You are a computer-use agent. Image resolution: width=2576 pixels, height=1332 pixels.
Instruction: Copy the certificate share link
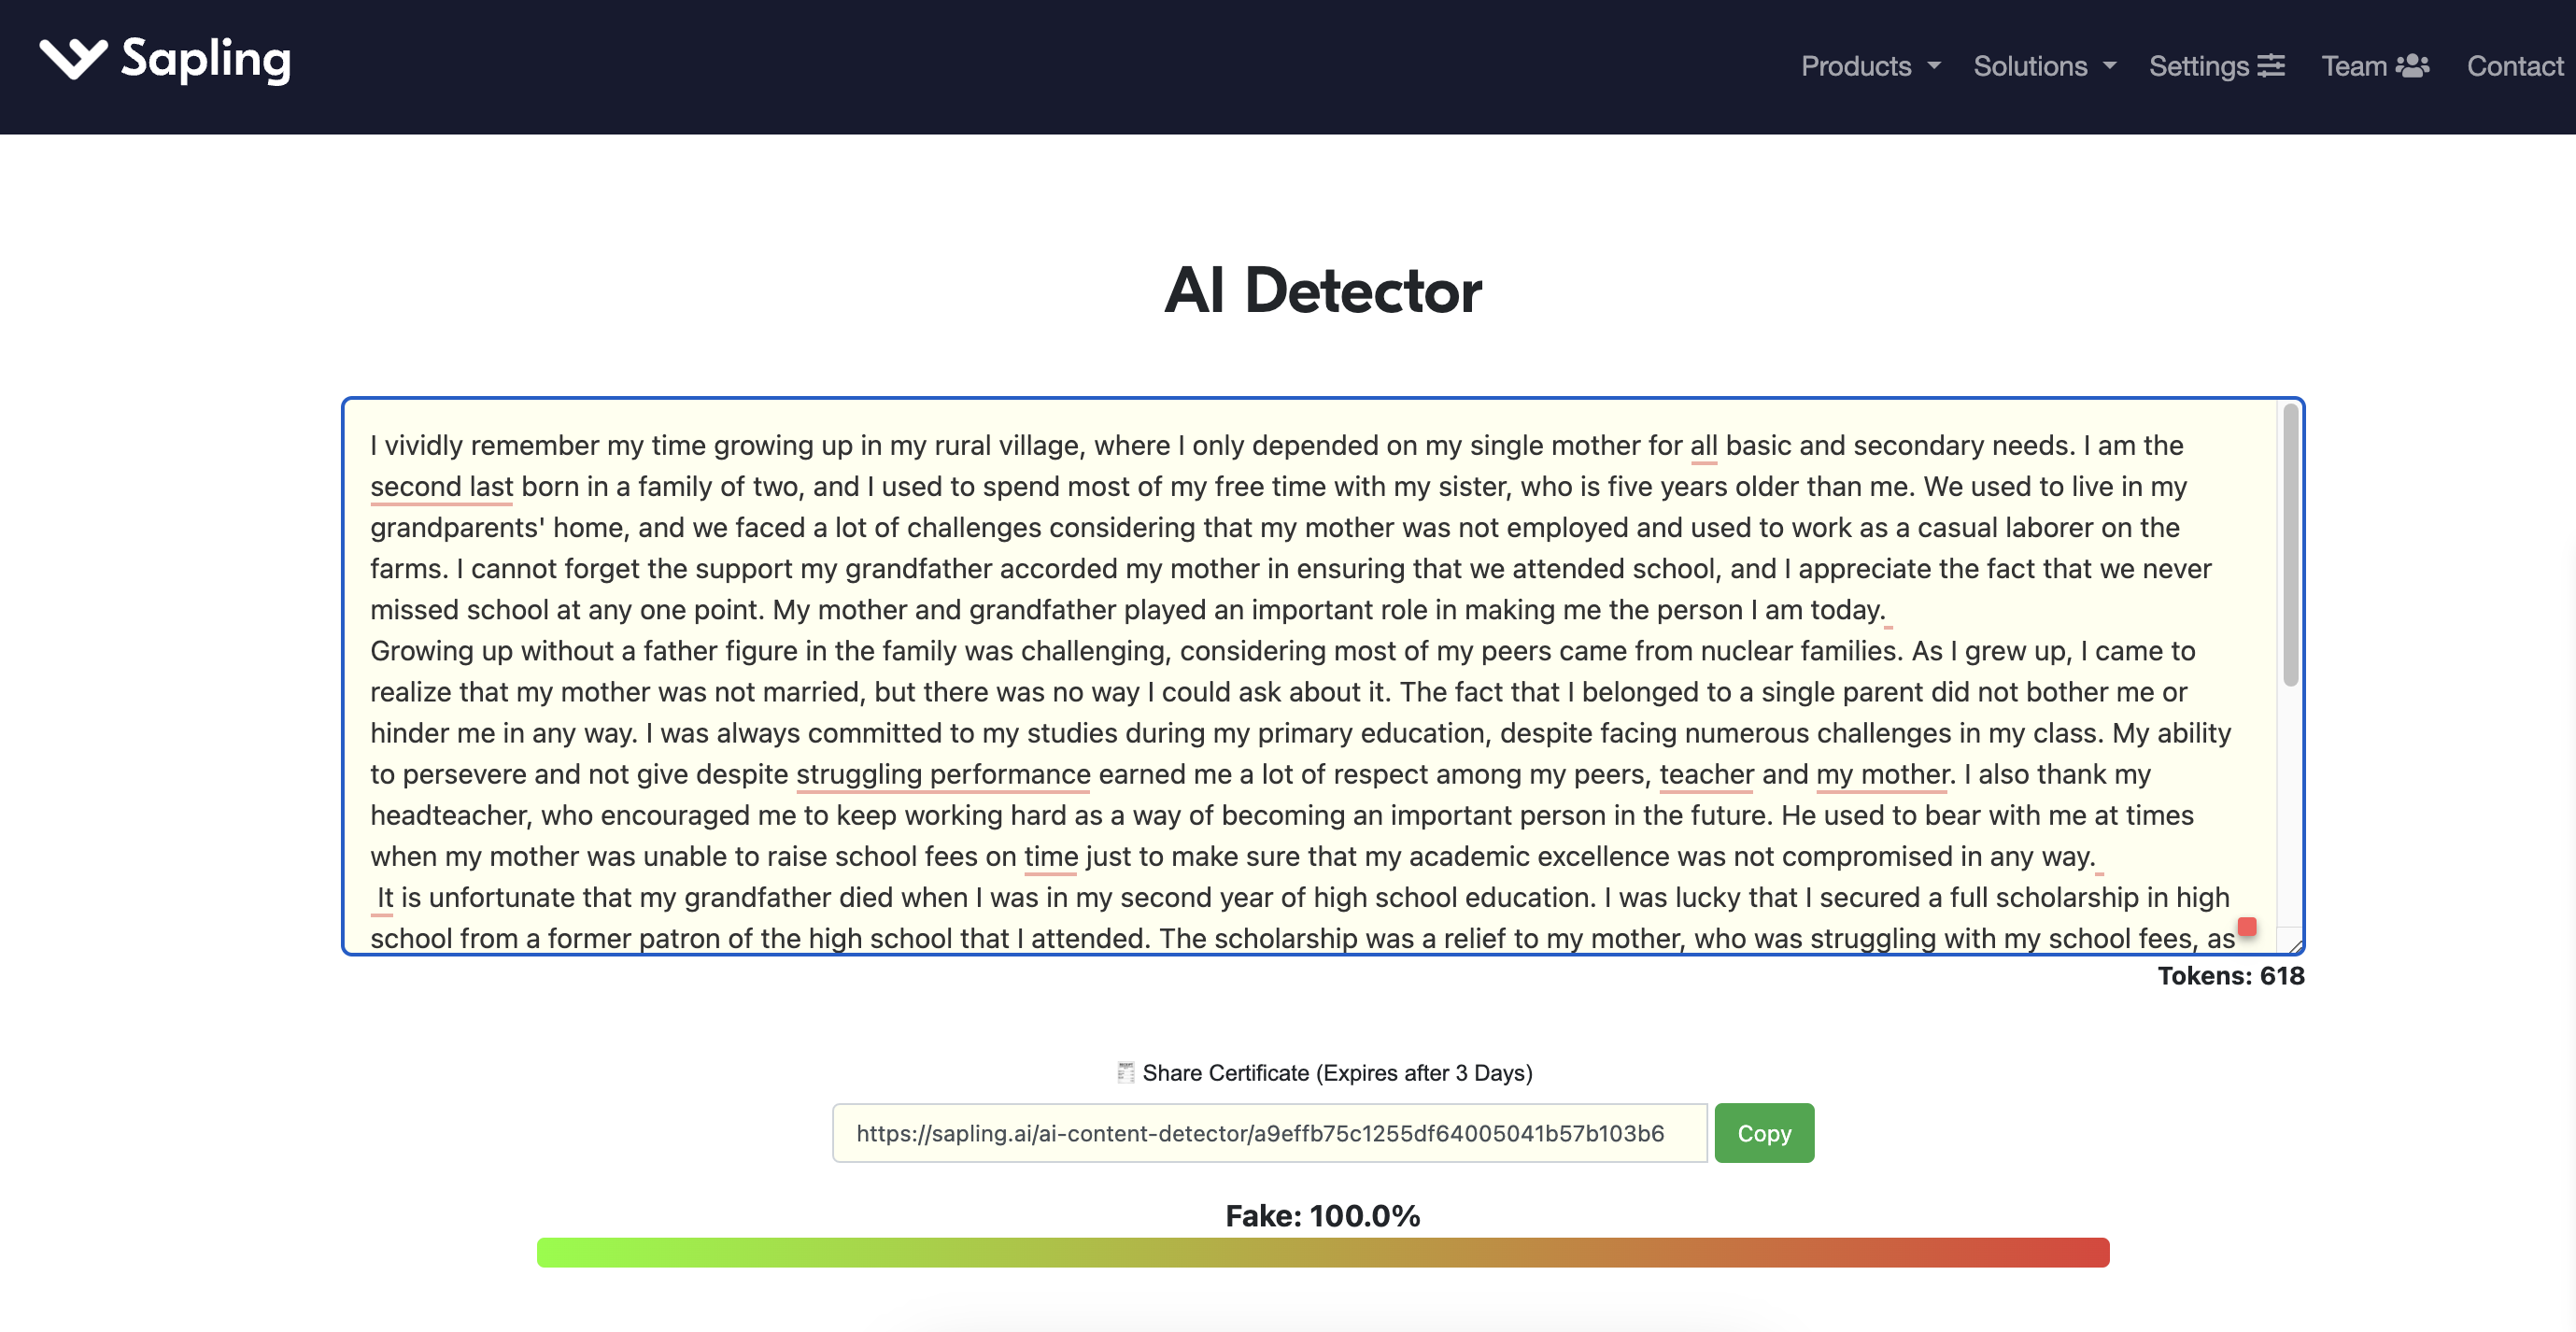point(1764,1132)
